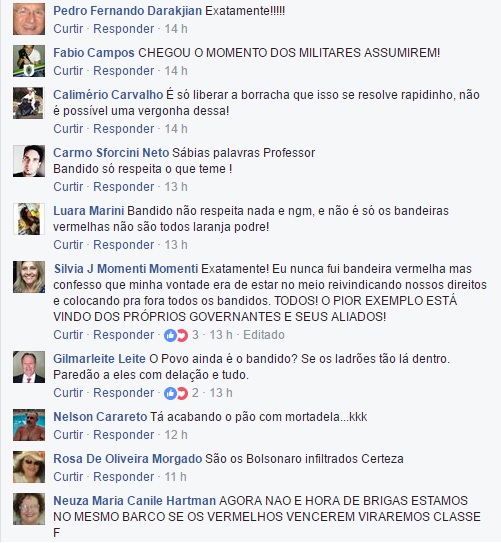Open the 14 h timestamp on Pedro's comment
This screenshot has height=543, width=501.
(176, 29)
